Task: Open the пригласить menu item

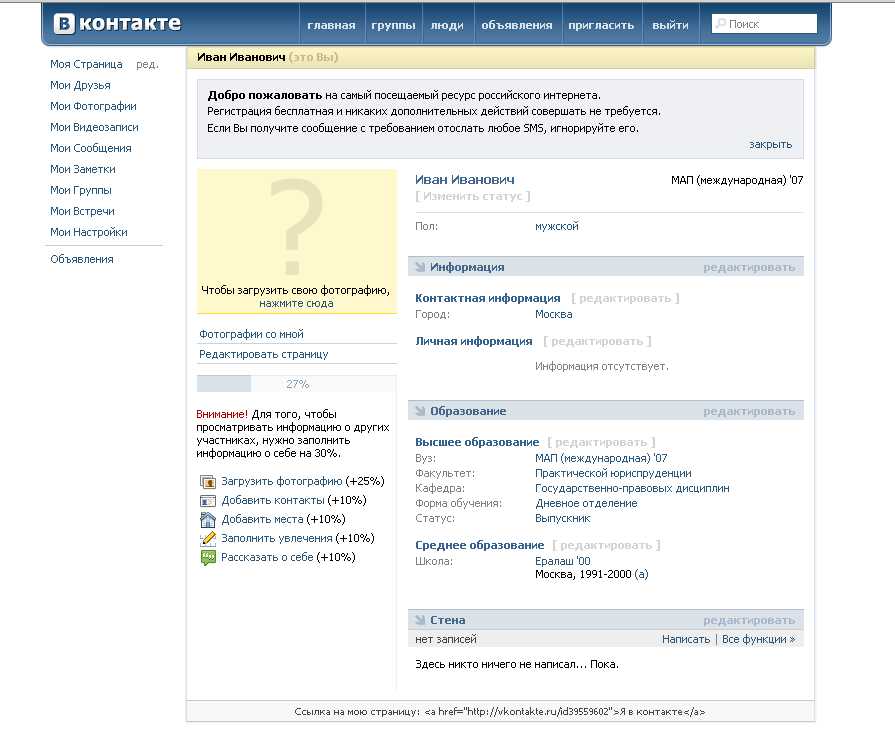Action: (601, 25)
